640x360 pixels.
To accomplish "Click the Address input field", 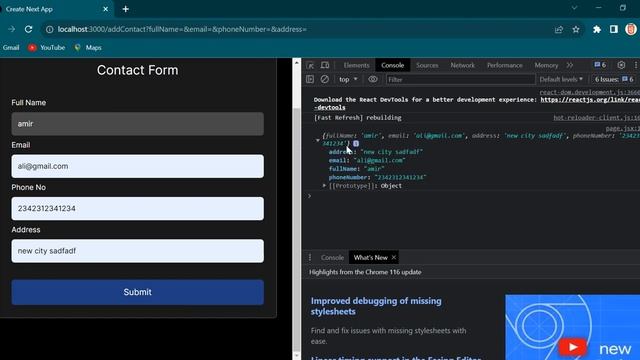I will click(x=138, y=251).
